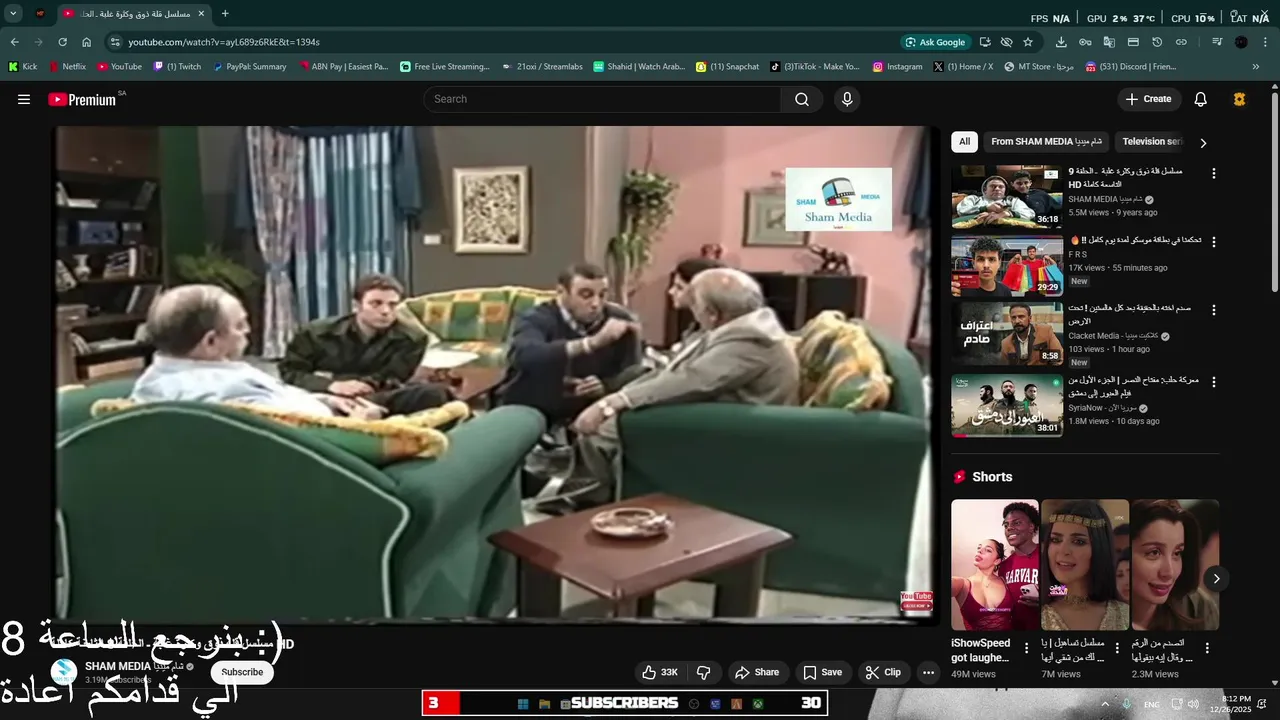Open the Twitch bookmark
1280x720 pixels.
(x=177, y=67)
